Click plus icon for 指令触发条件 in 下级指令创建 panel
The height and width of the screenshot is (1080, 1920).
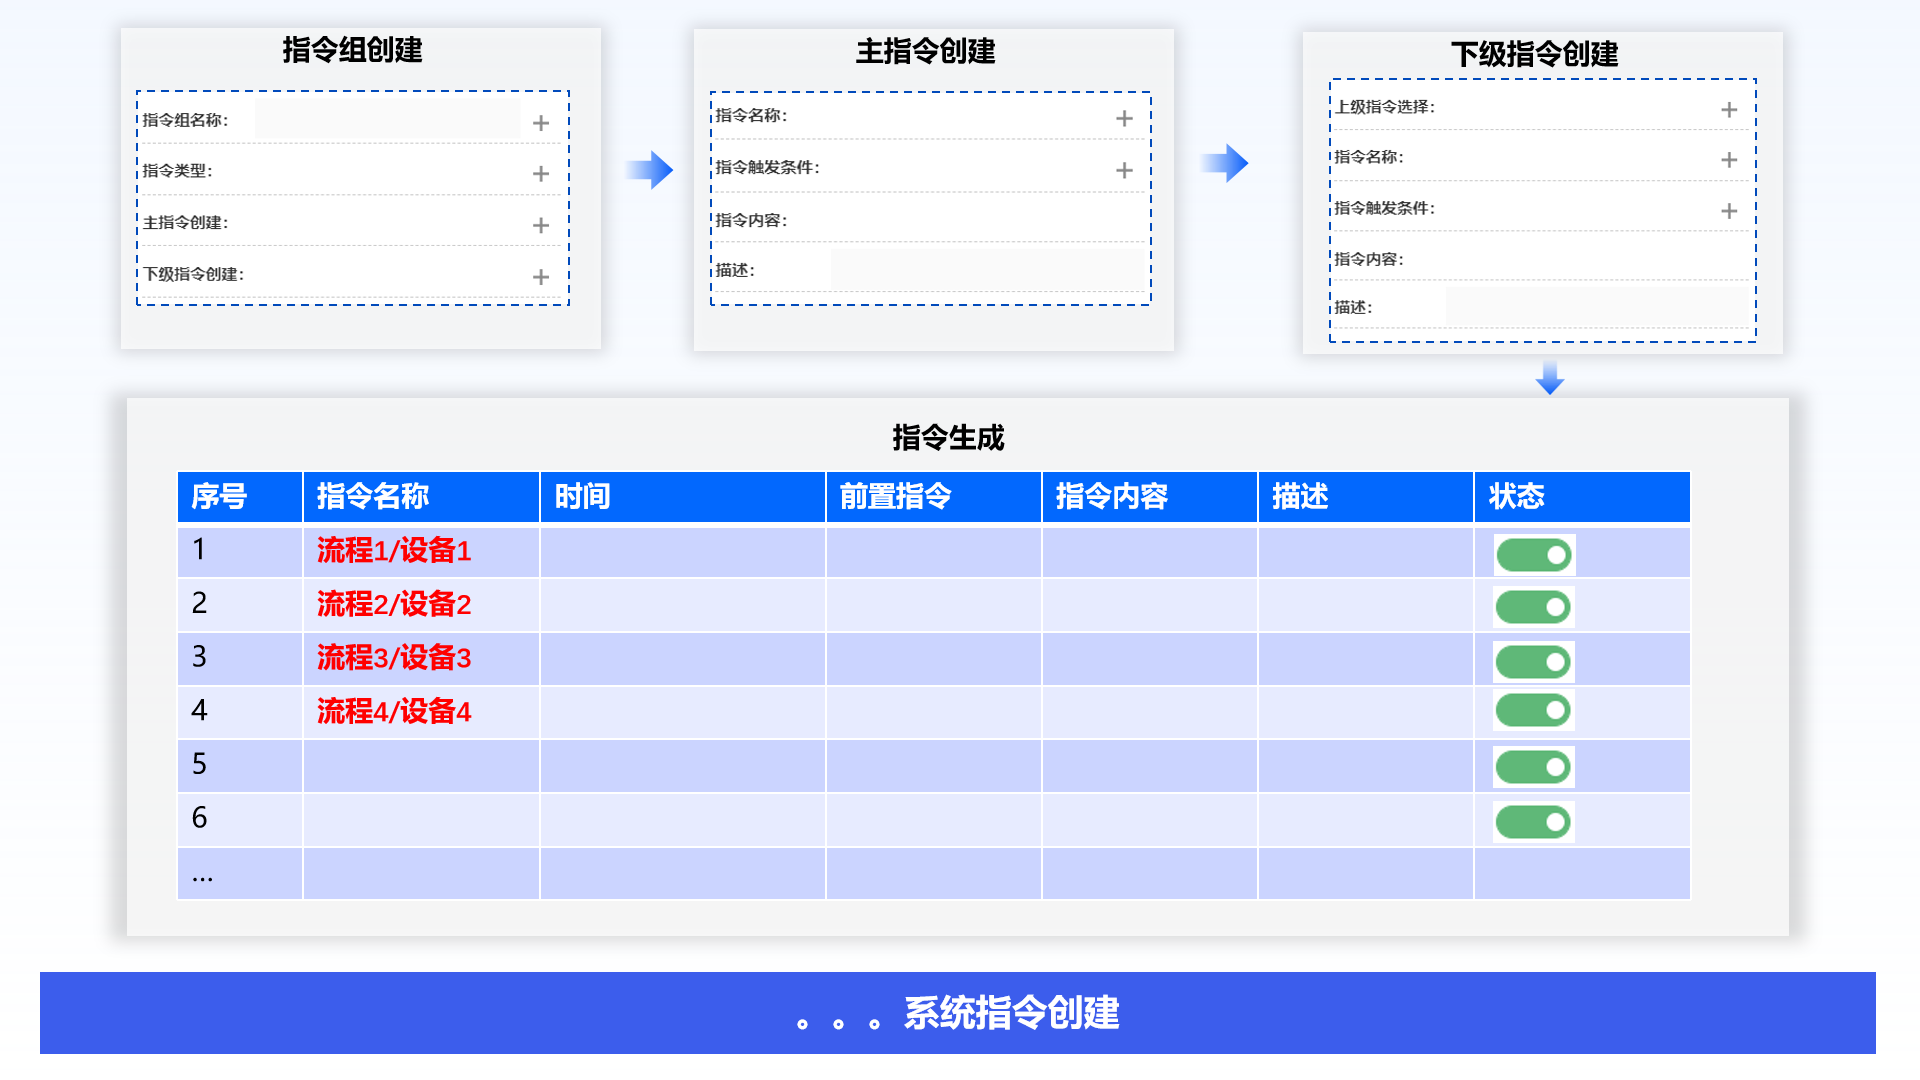click(x=1729, y=211)
